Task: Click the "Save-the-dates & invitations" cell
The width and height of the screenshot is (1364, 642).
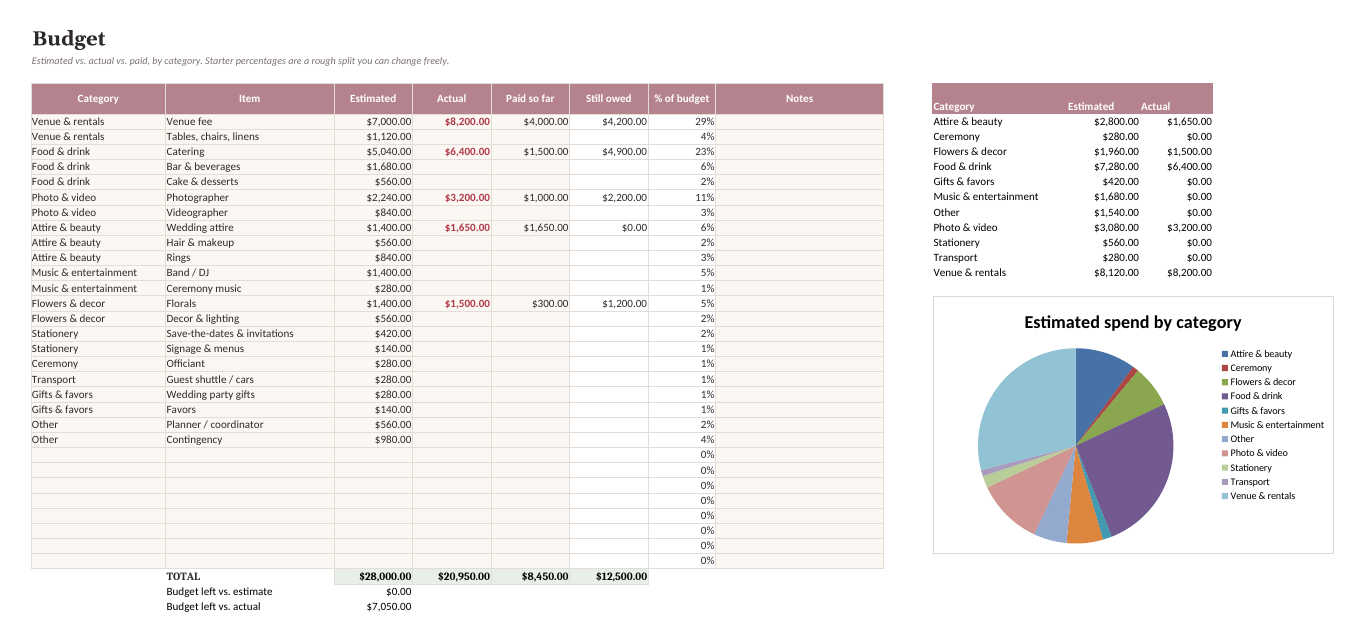Action: click(x=250, y=334)
